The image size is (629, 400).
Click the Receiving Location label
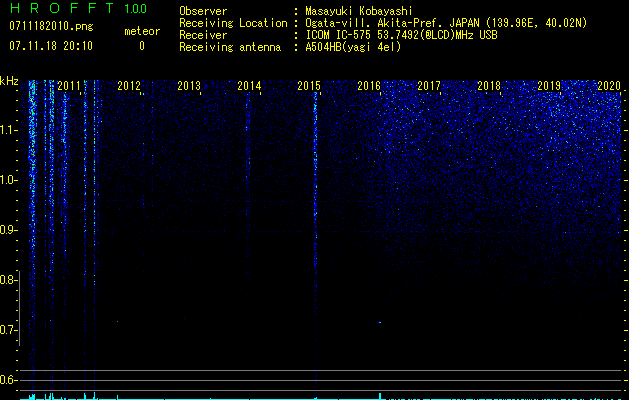coord(233,23)
